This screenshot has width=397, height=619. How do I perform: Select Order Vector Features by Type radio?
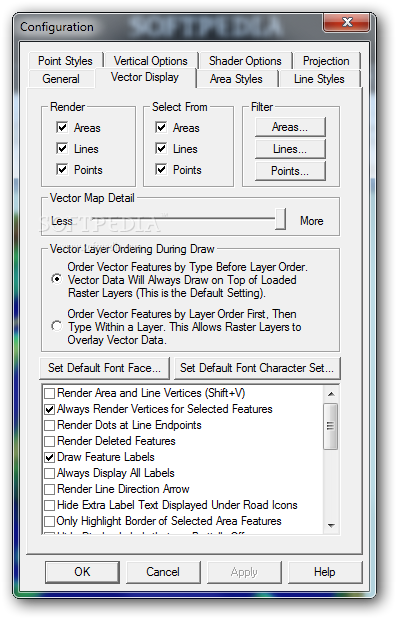pos(57,279)
